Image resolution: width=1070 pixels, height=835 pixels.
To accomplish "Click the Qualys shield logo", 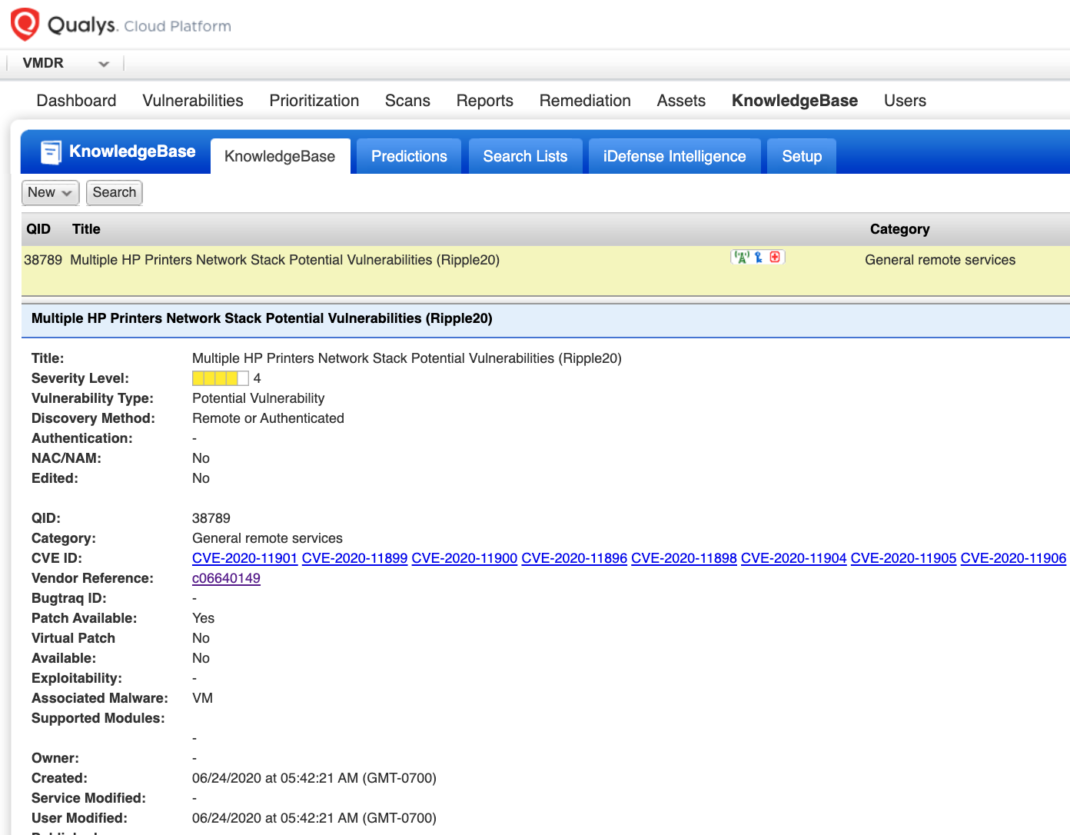I will (25, 24).
